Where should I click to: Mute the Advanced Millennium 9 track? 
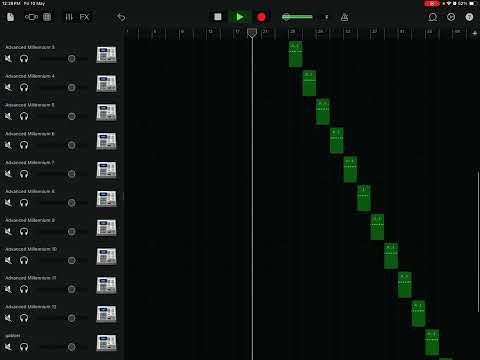8,232
